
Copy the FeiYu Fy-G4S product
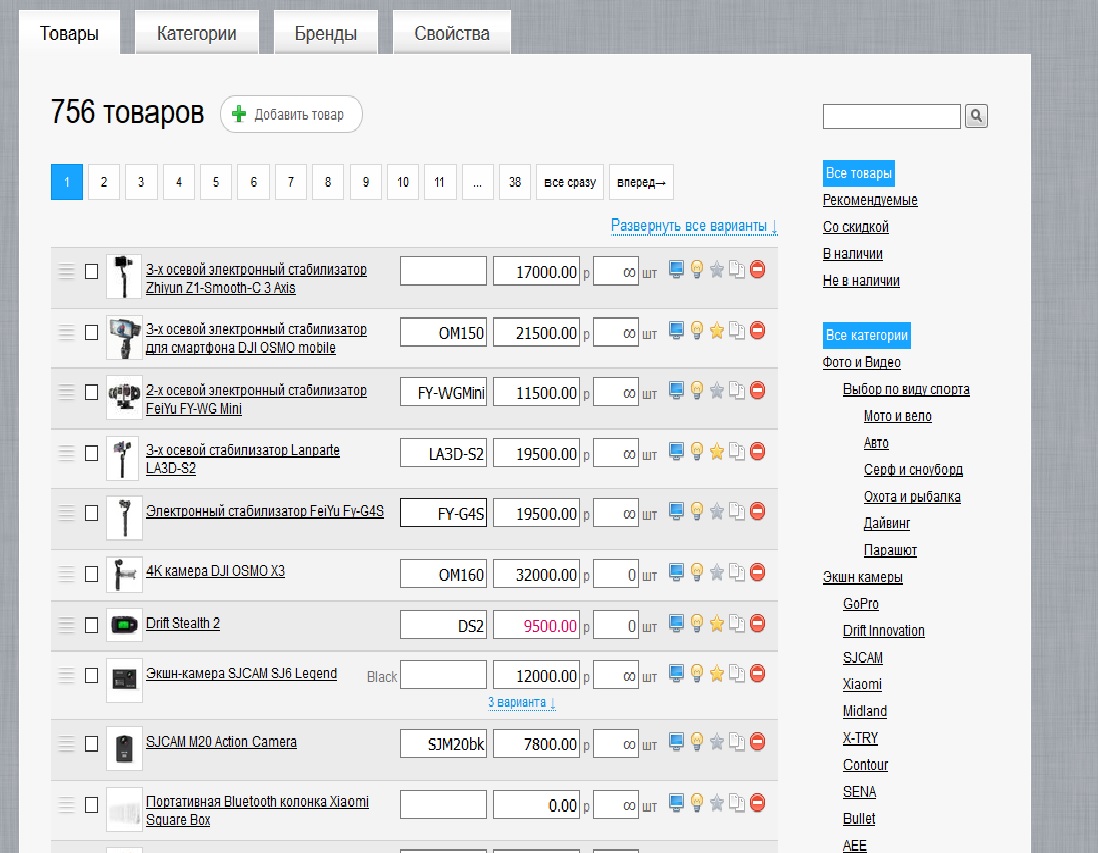[737, 511]
